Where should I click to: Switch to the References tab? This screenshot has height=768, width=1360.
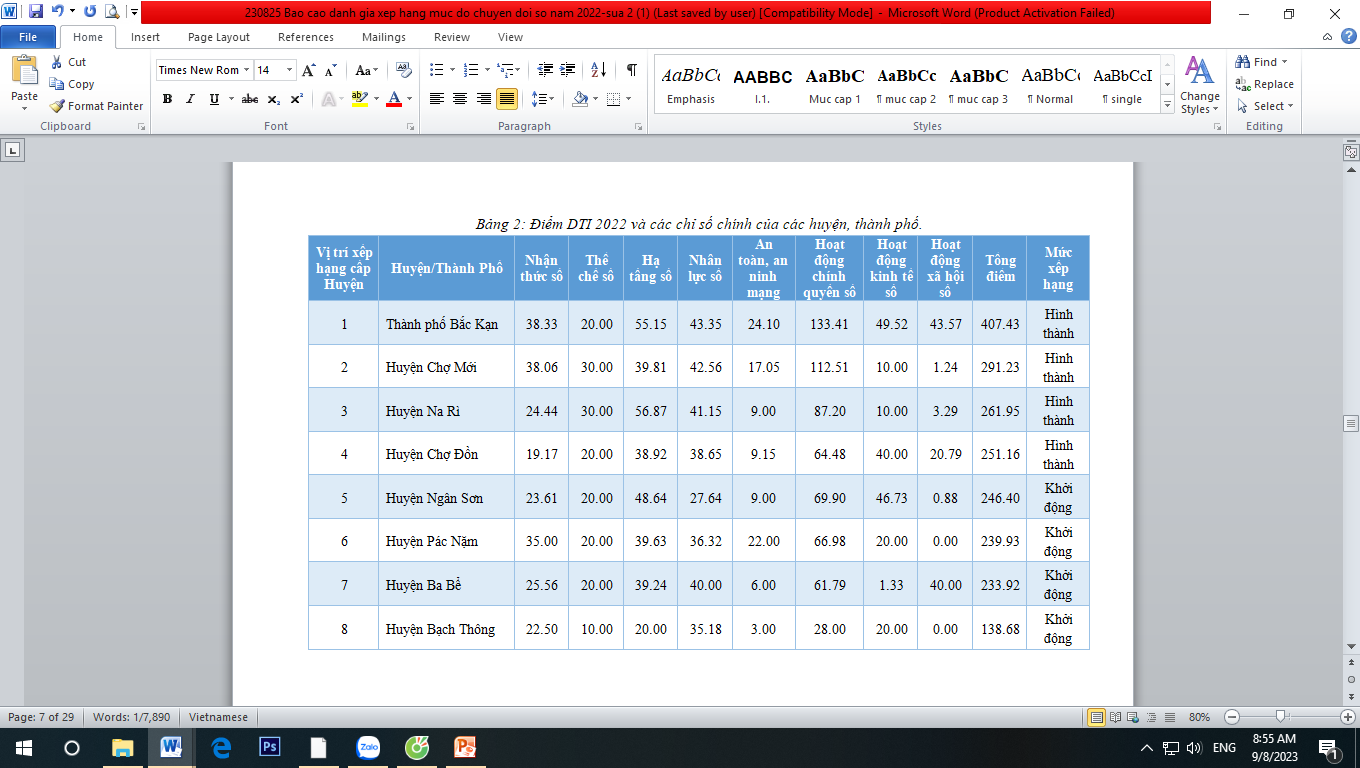306,37
